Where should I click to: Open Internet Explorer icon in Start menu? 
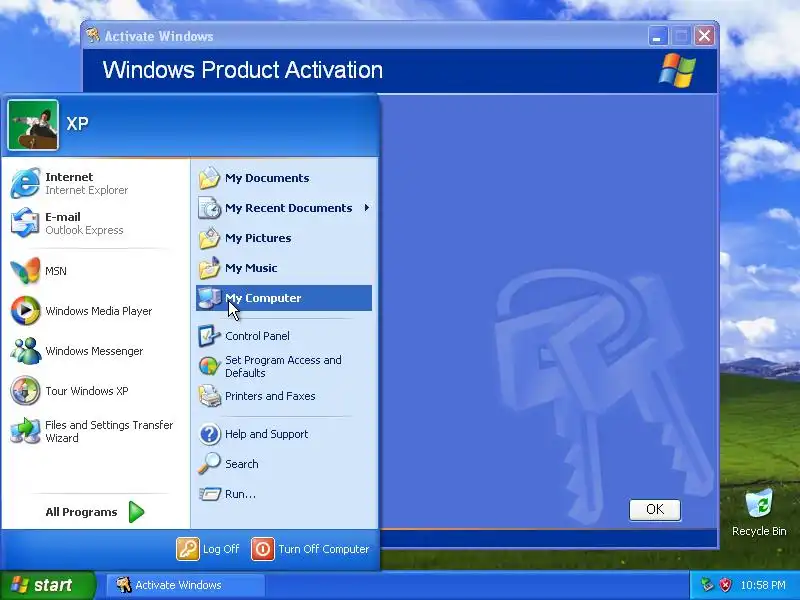click(x=25, y=183)
